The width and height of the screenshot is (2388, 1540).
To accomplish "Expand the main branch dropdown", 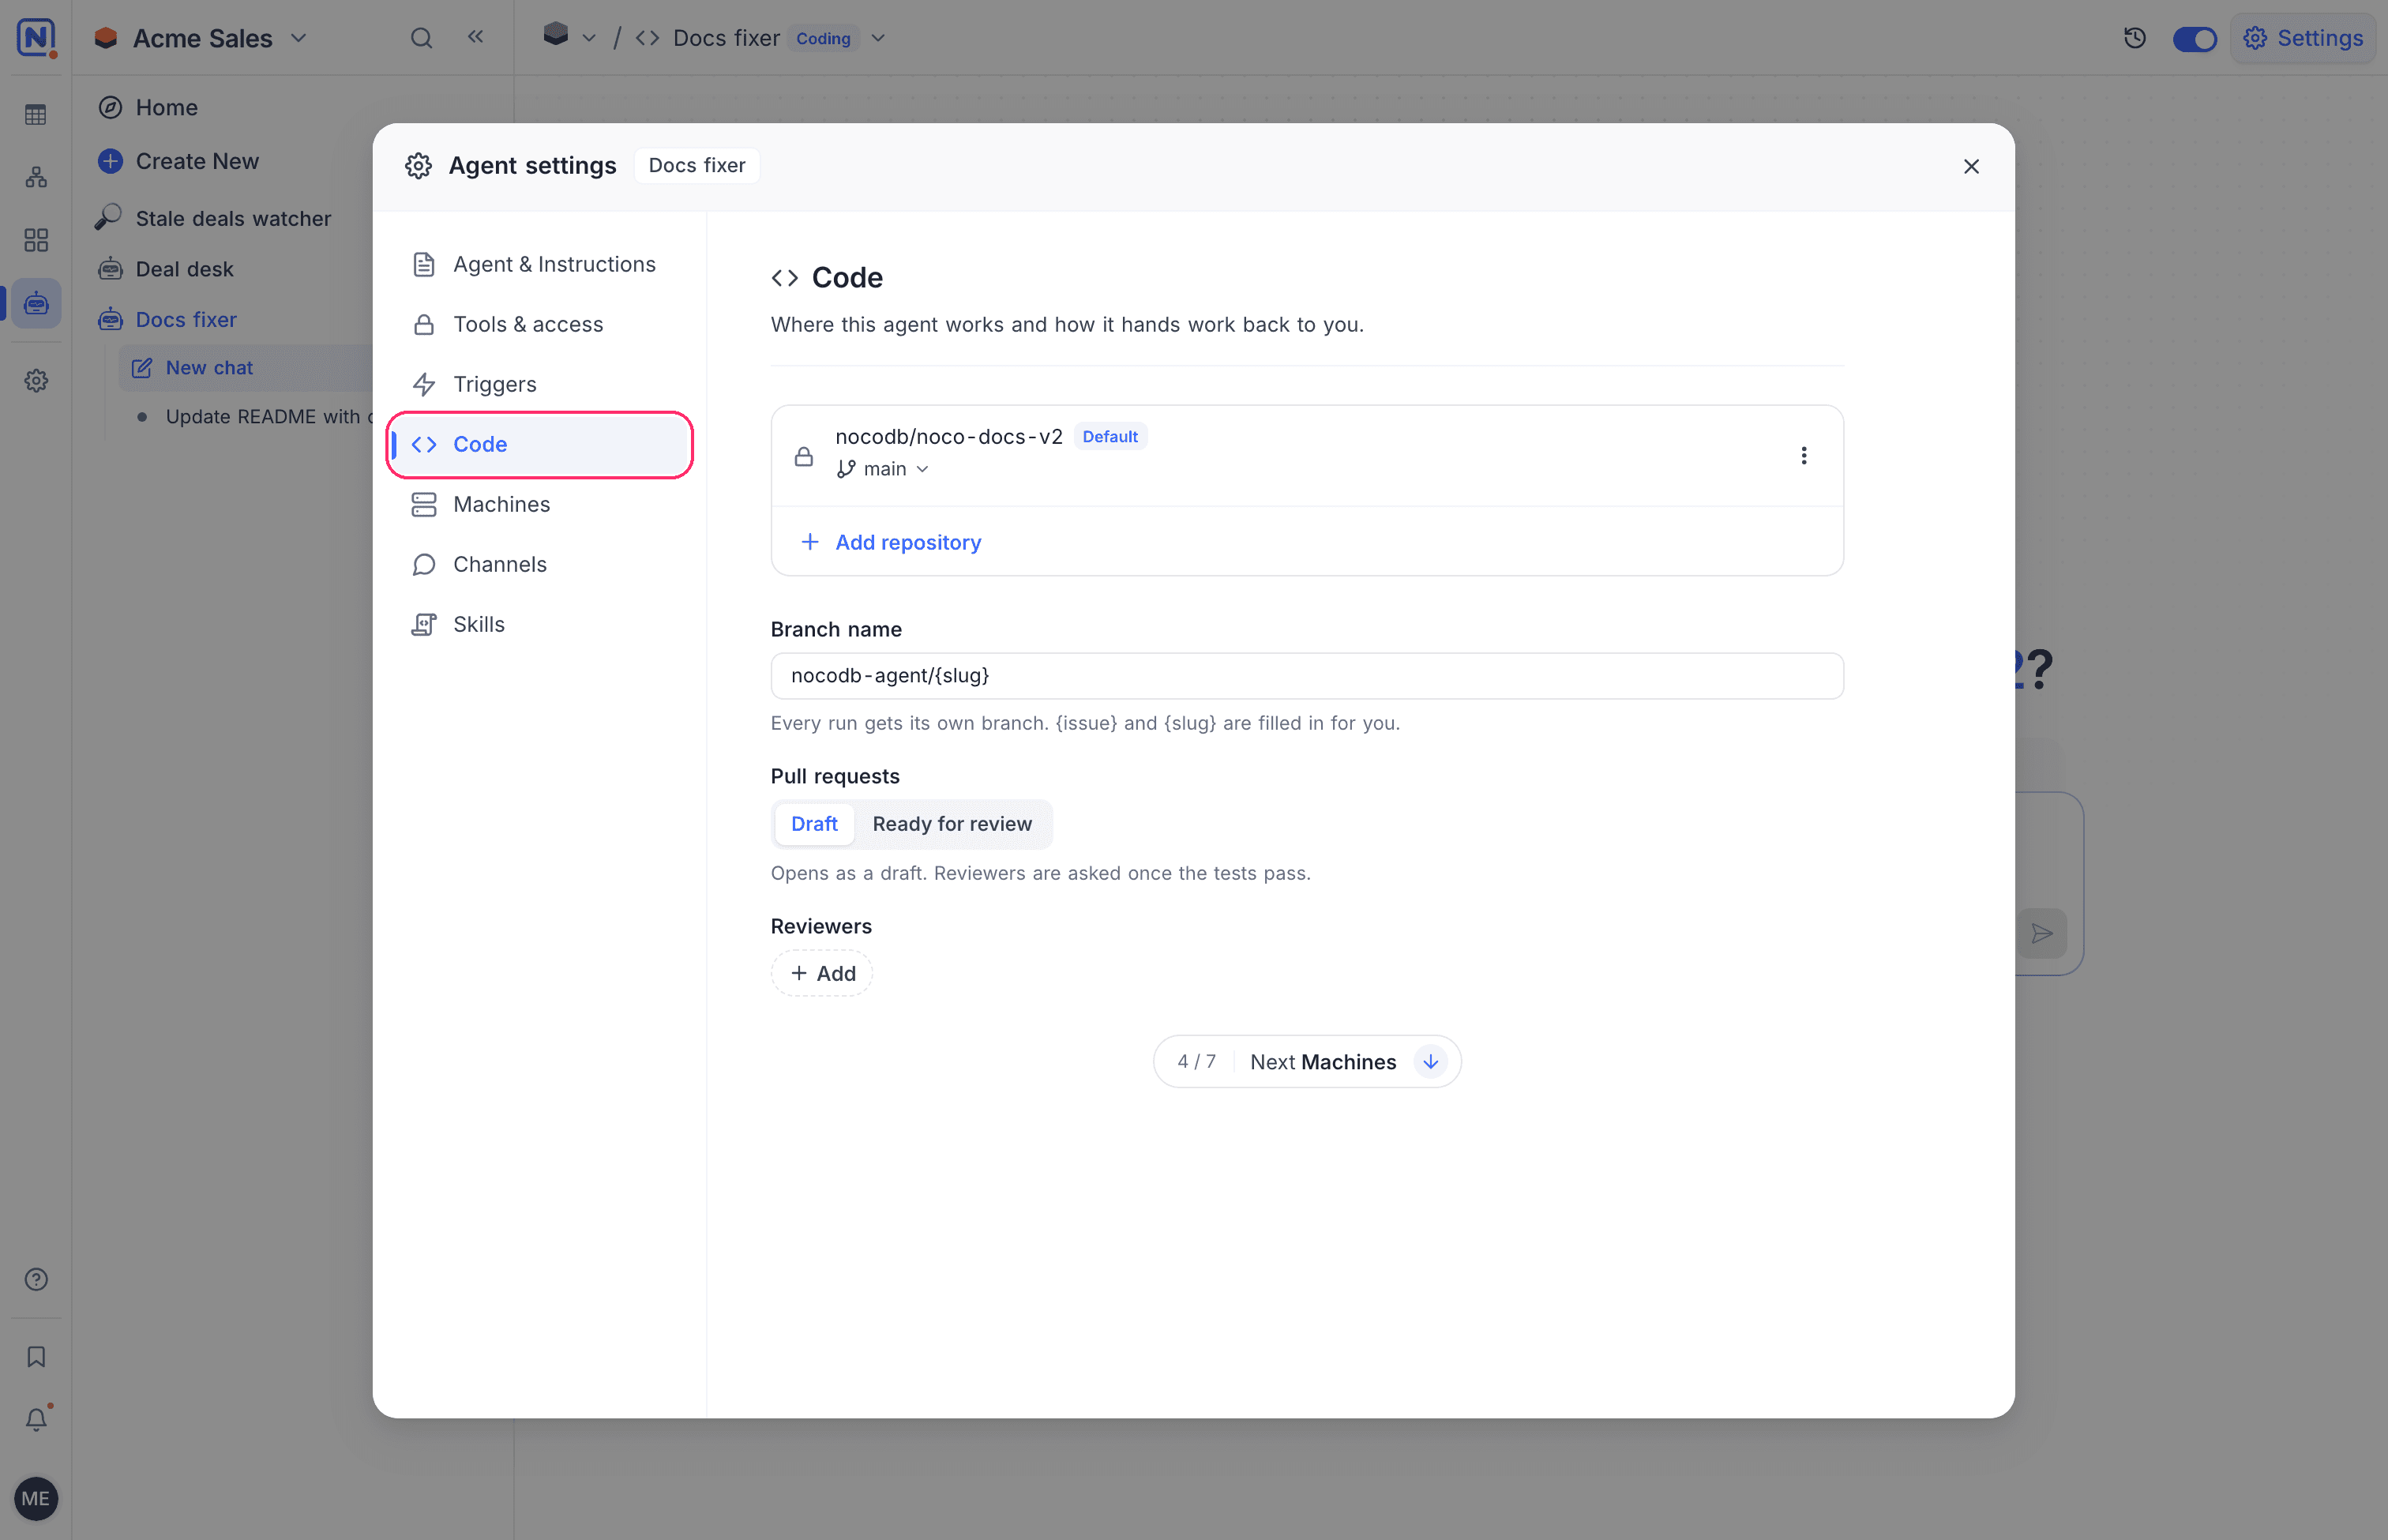I will [883, 469].
